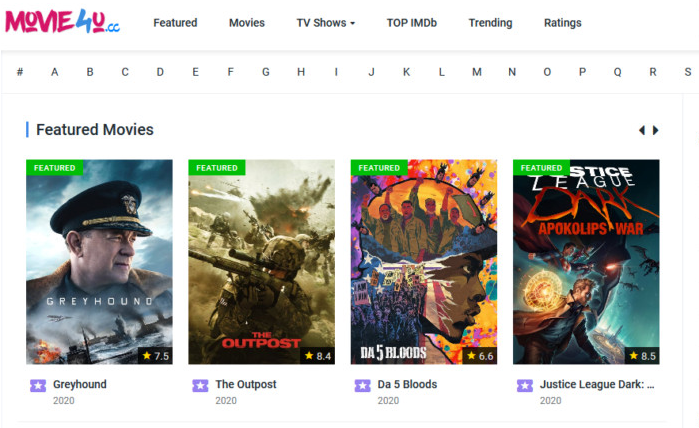Filter titles starting with letter K

(407, 72)
